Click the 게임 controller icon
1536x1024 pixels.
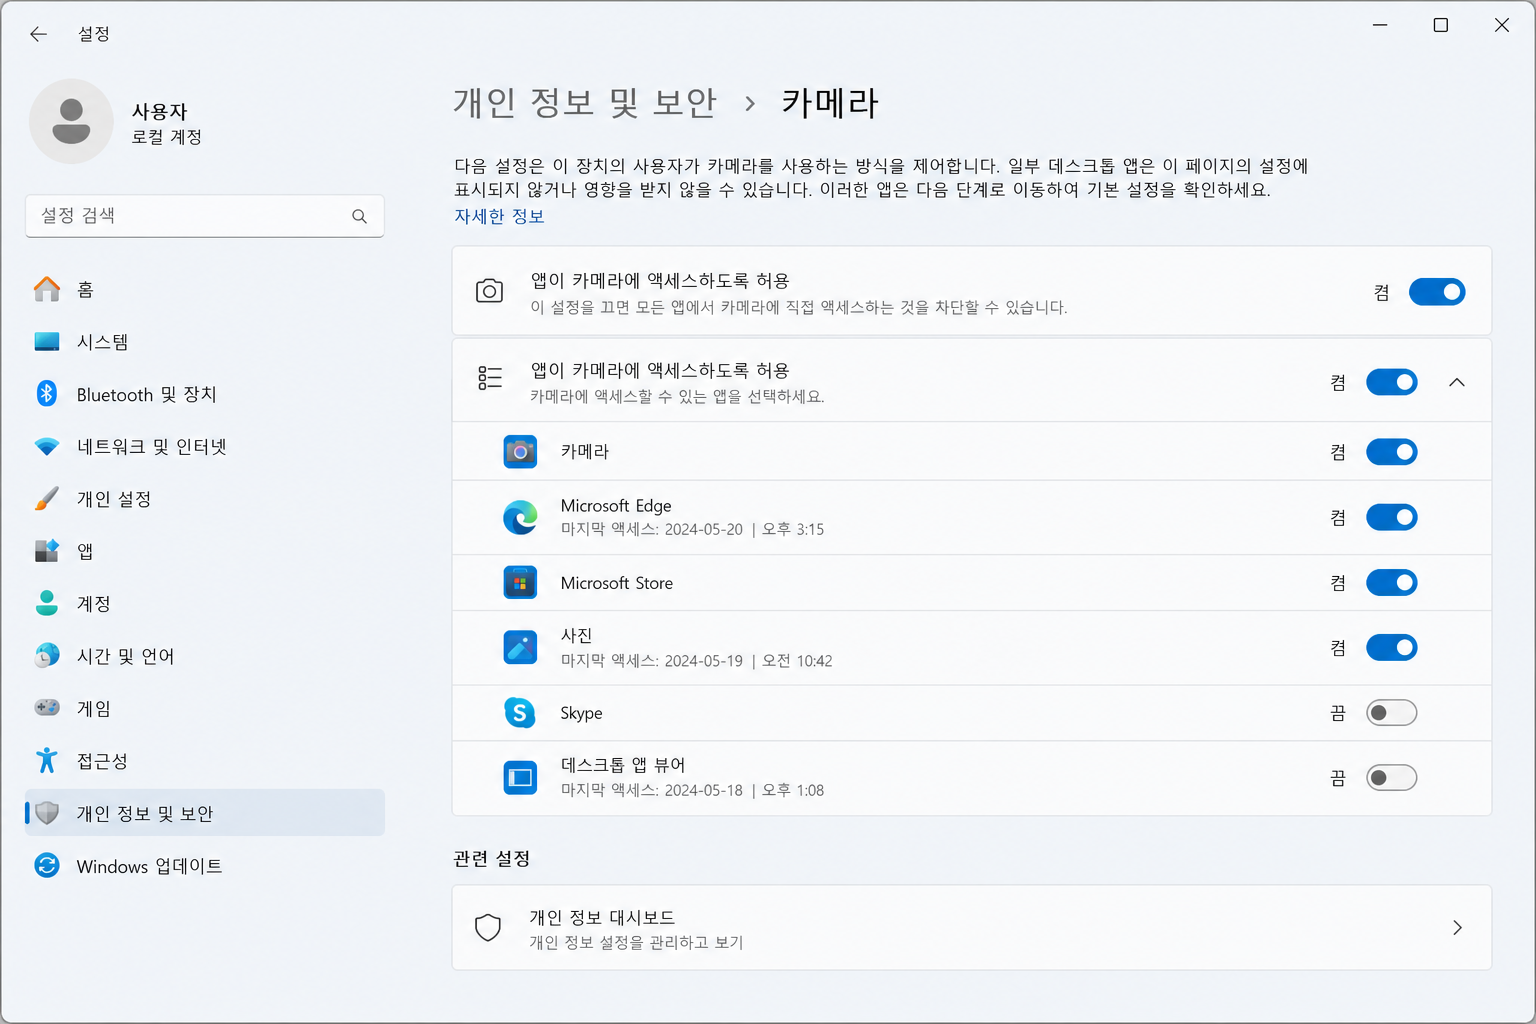tap(47, 708)
